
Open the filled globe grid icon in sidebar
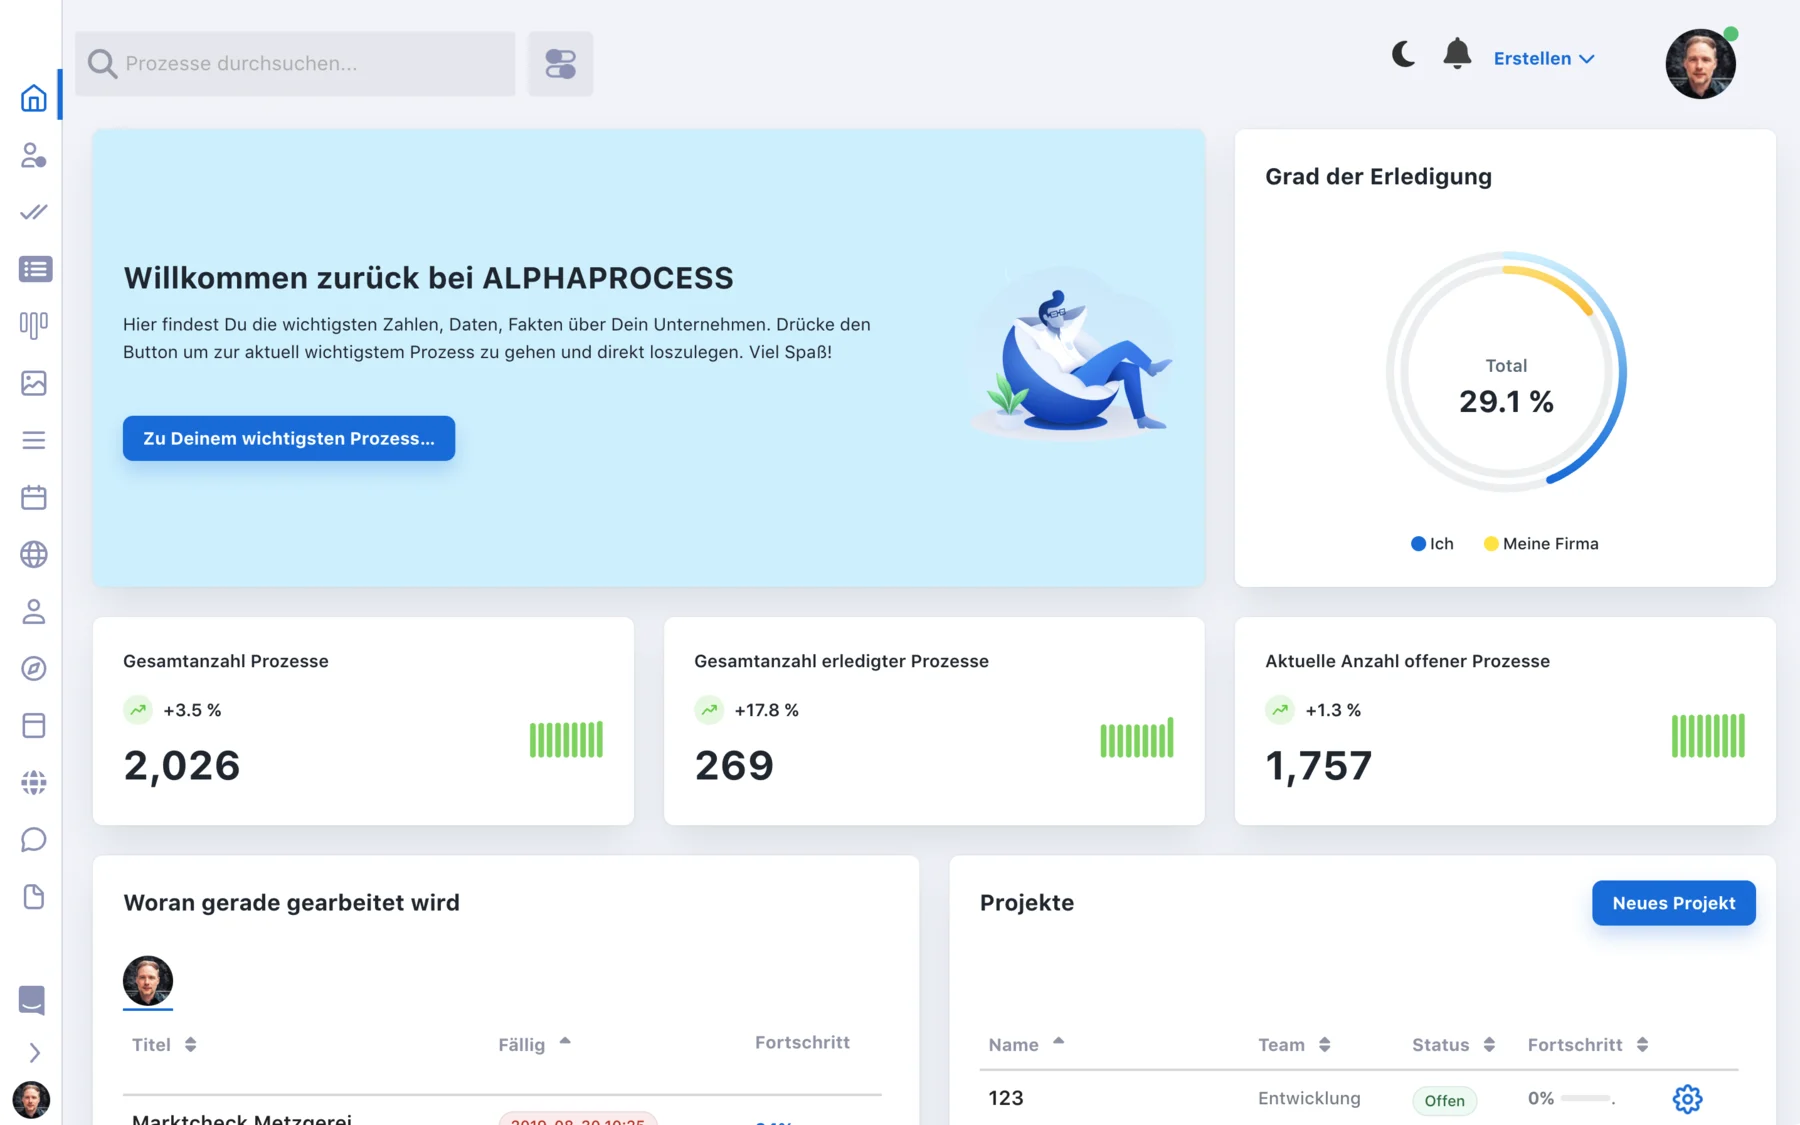tap(33, 782)
